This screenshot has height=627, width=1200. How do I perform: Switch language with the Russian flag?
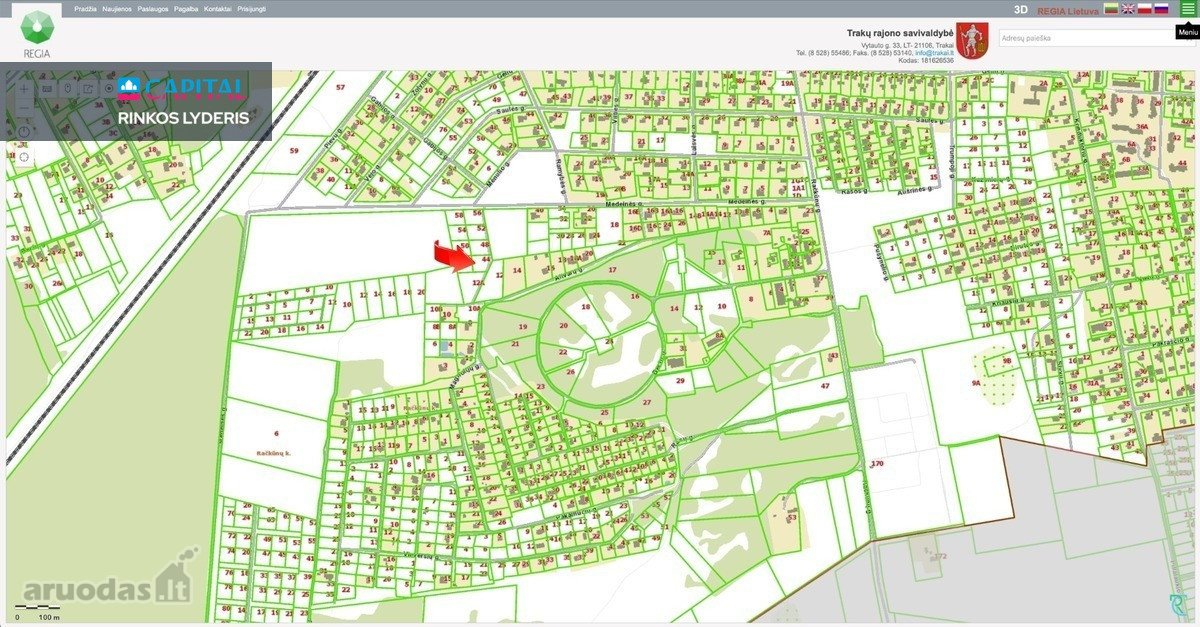(1162, 9)
